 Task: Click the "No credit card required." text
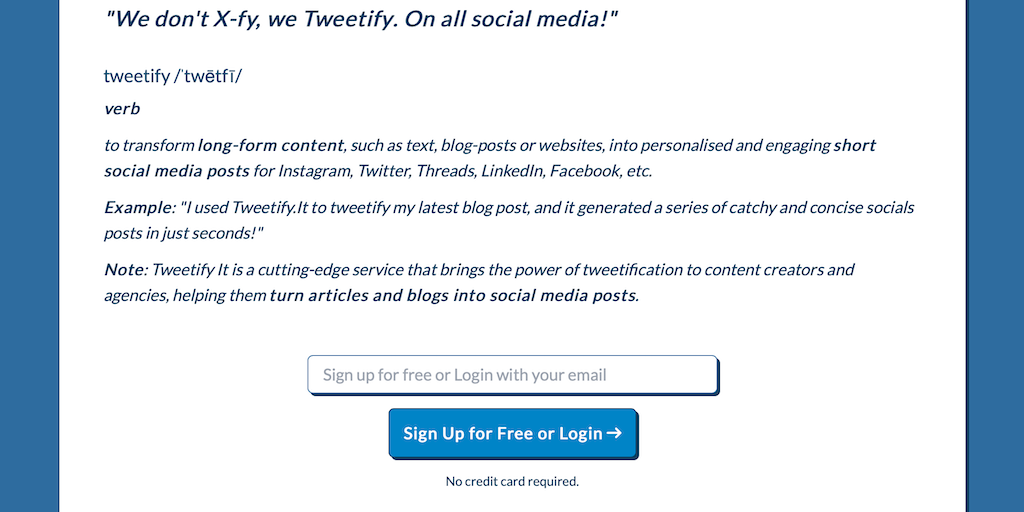point(512,481)
